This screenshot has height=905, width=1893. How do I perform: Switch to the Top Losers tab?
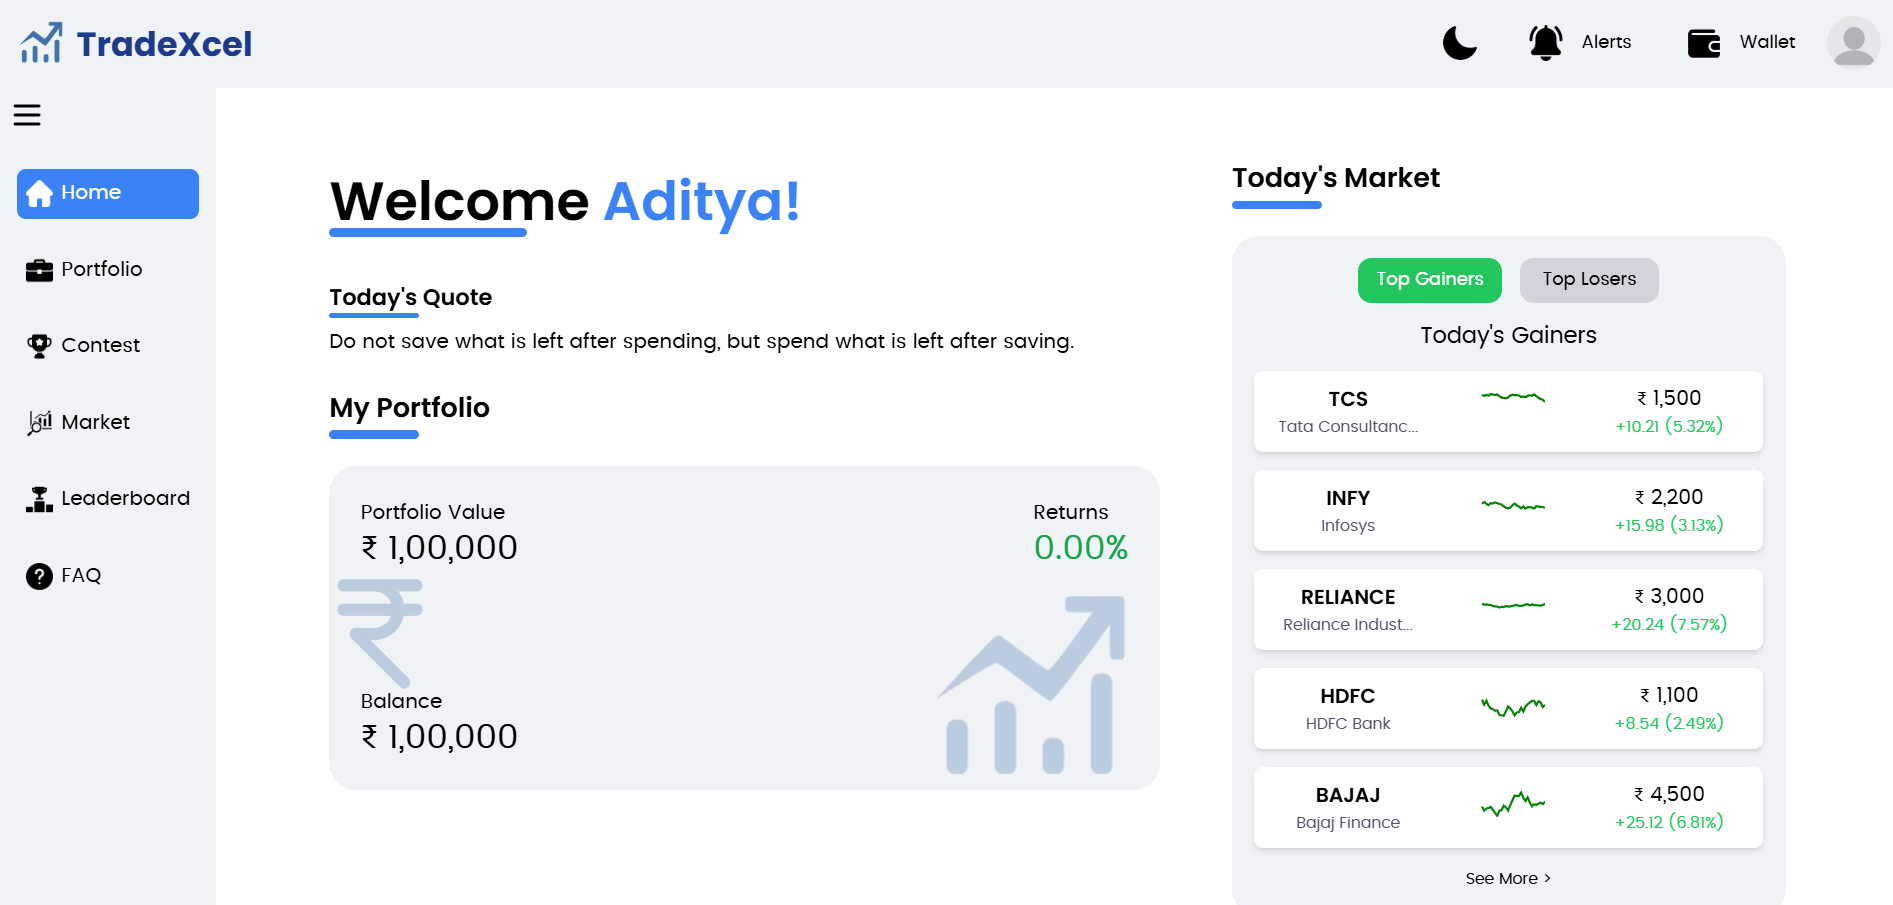1589,280
